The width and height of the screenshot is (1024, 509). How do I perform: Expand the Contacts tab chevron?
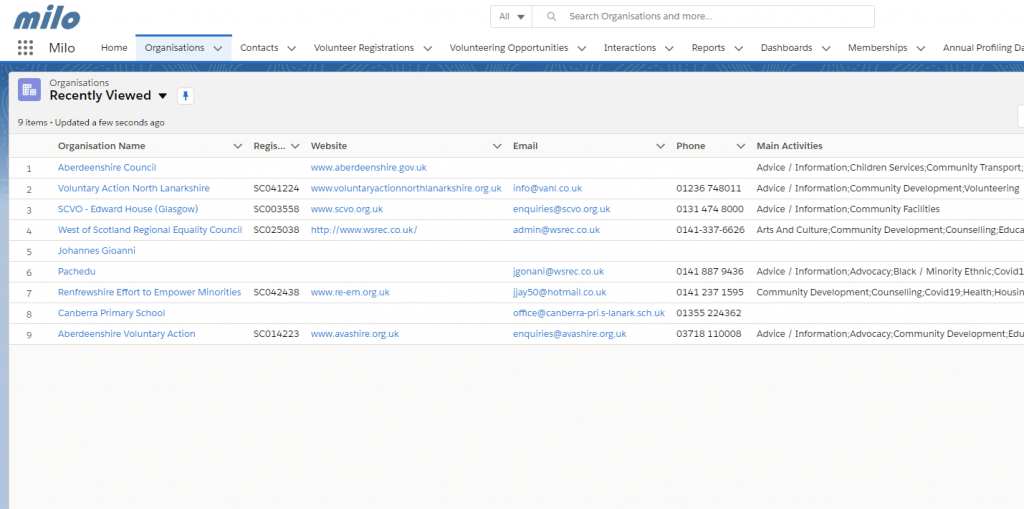(292, 48)
